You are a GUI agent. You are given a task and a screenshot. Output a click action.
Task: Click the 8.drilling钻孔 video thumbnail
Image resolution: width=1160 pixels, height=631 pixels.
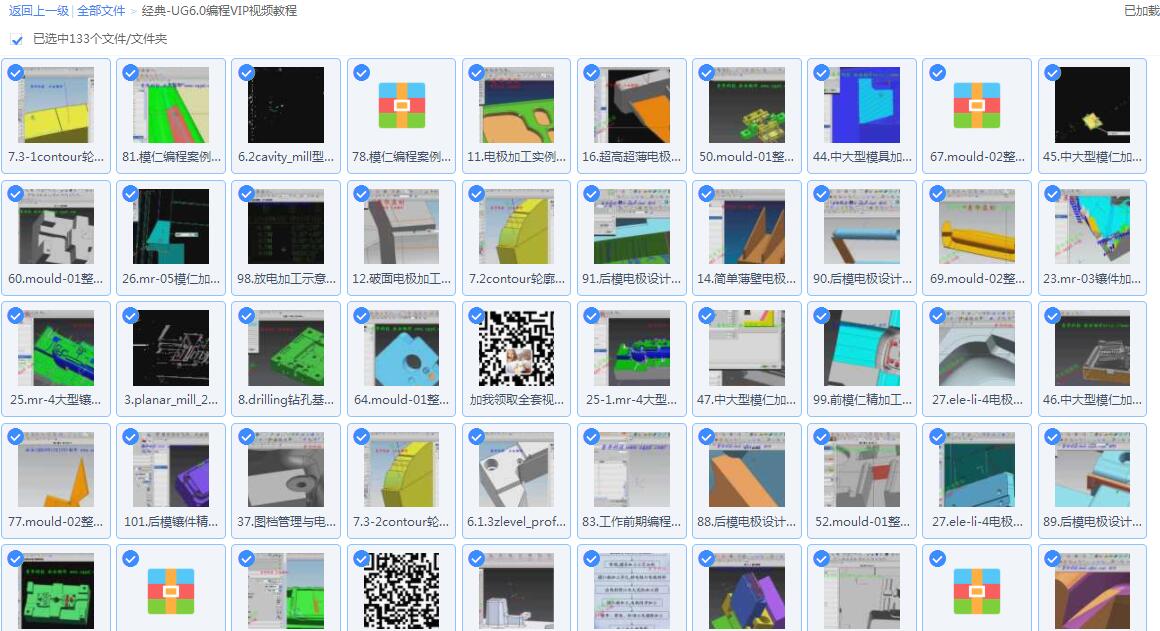[x=286, y=348]
